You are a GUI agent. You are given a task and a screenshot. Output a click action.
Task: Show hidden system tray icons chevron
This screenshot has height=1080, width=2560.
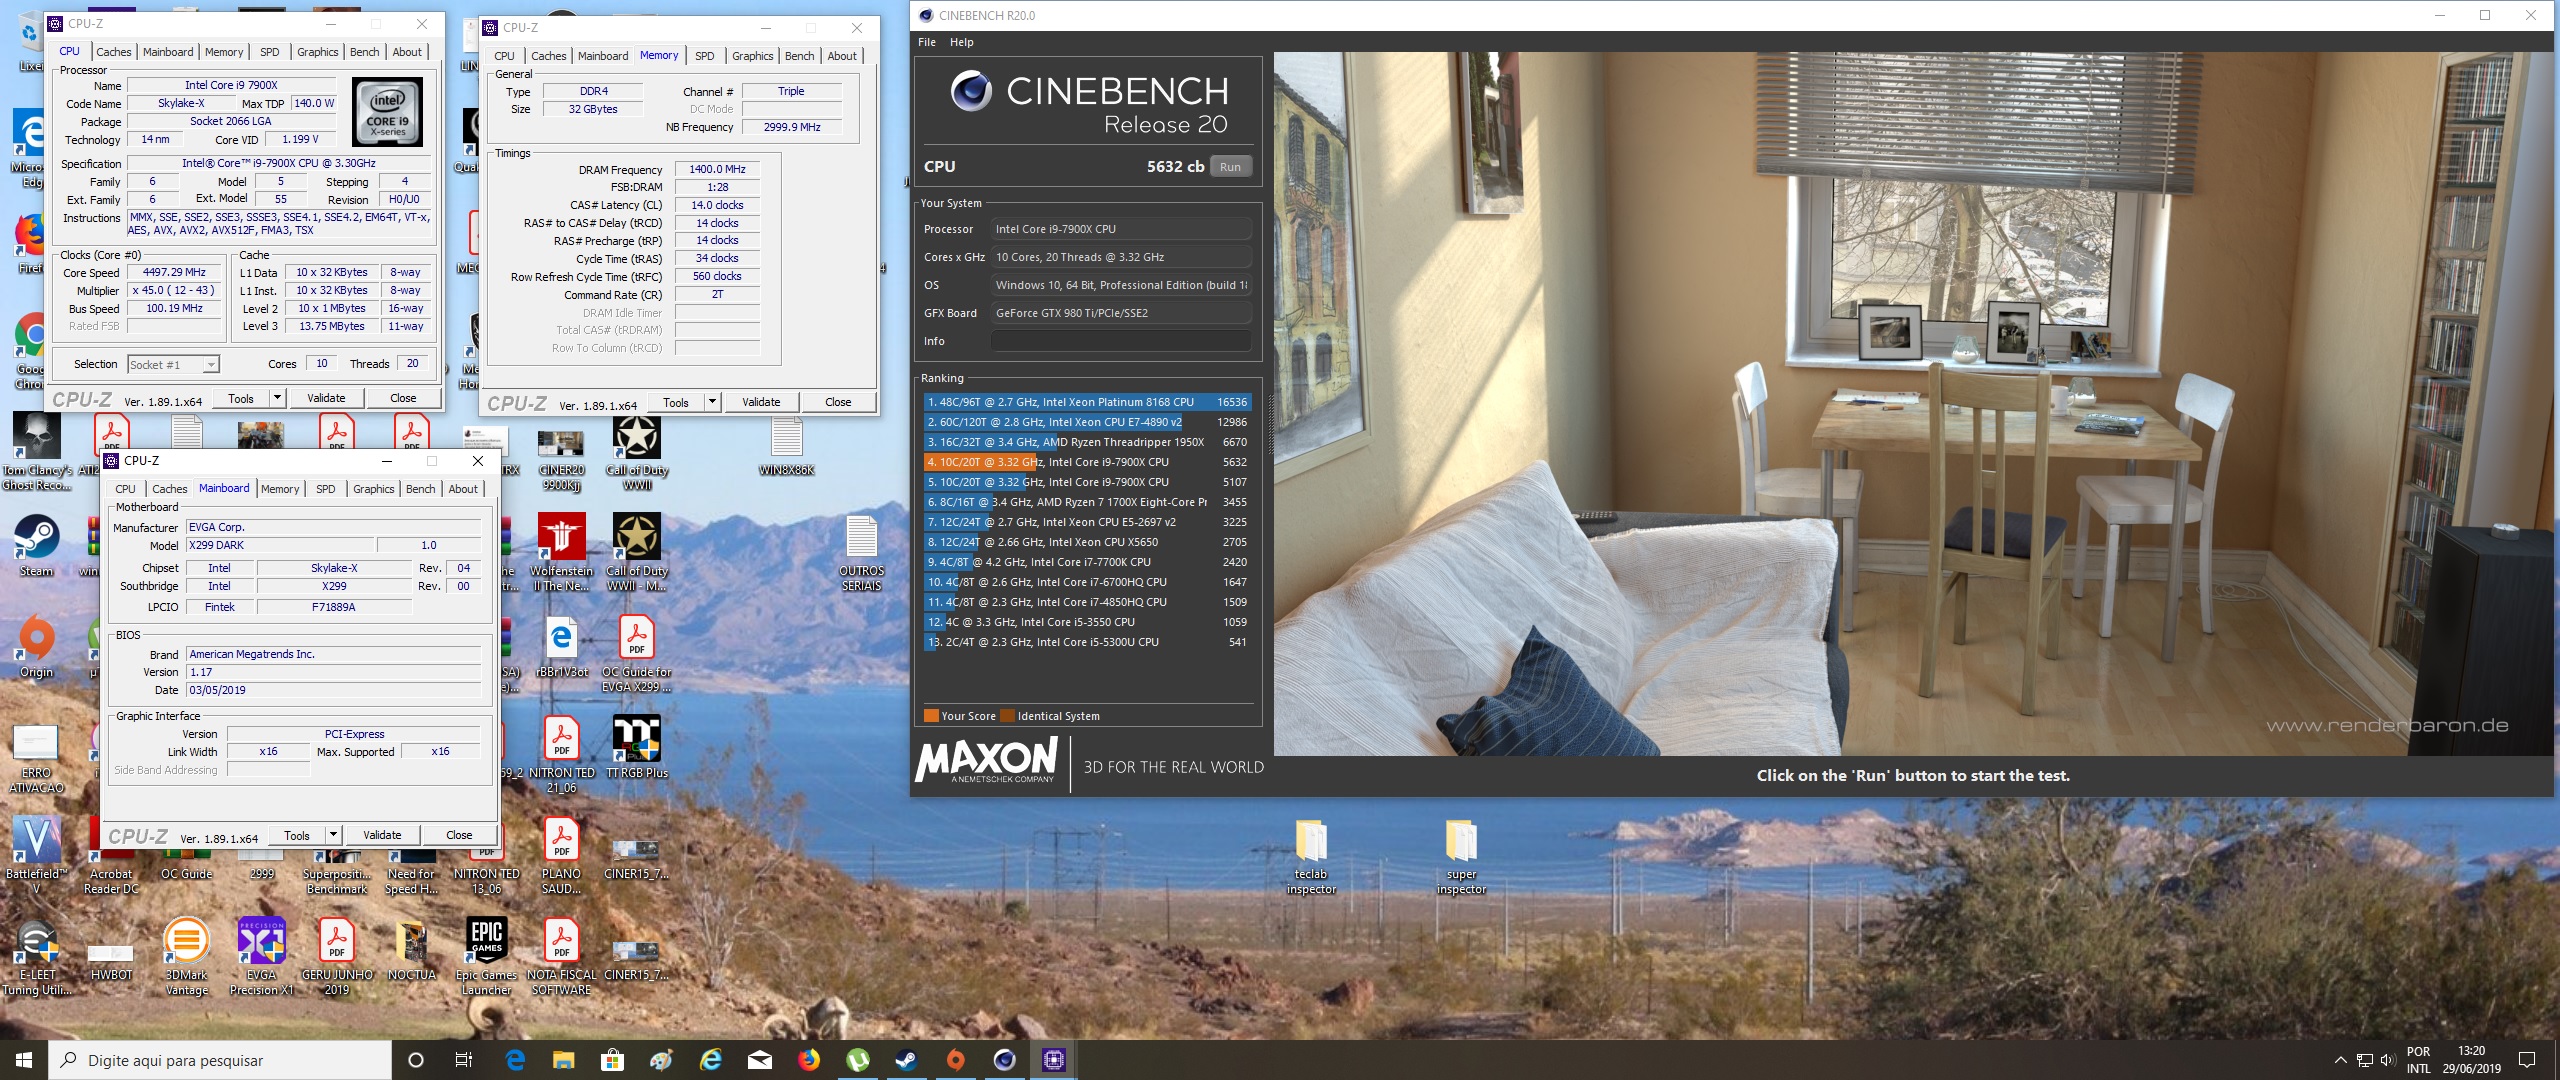click(x=2340, y=1060)
